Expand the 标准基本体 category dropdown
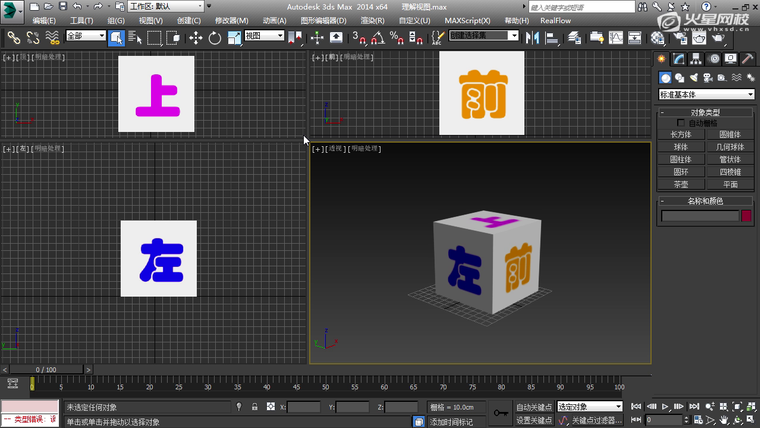760x428 pixels. click(704, 94)
